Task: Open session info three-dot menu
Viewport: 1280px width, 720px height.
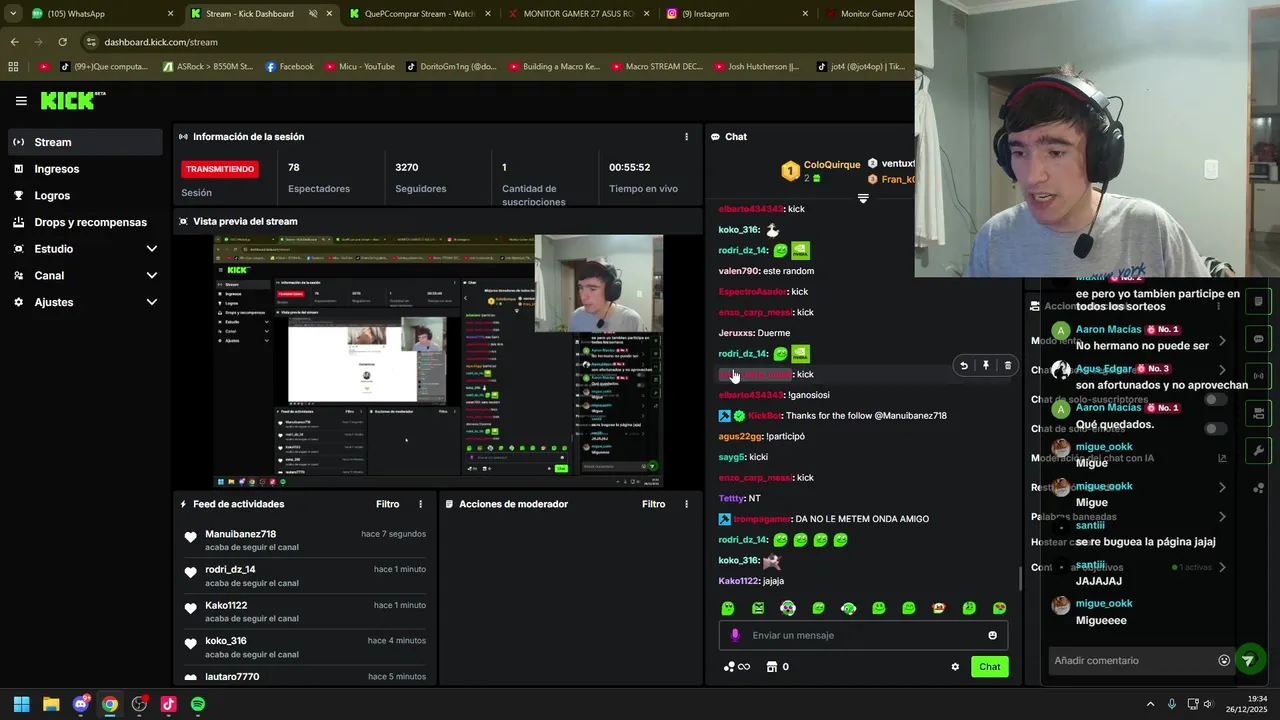Action: pos(686,137)
